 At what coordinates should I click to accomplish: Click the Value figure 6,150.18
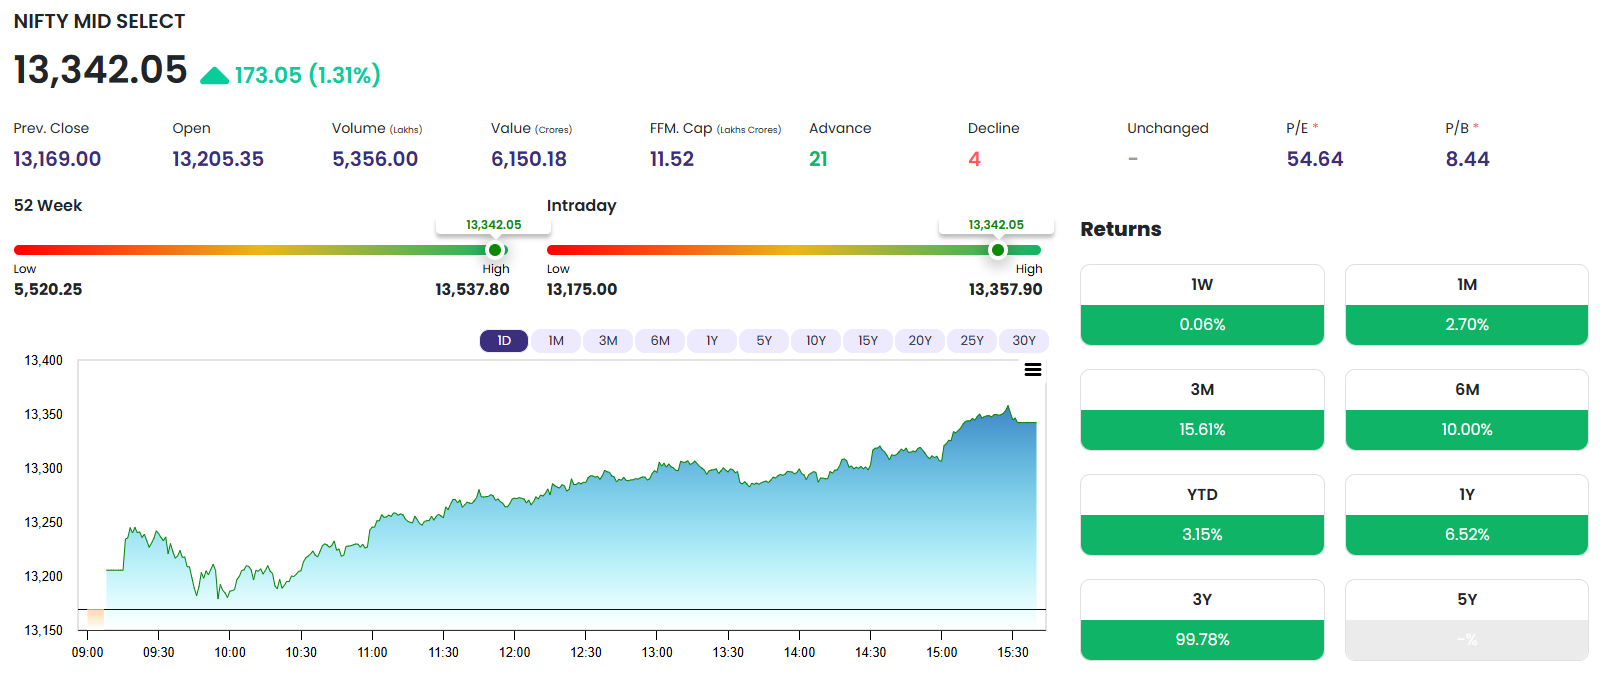(529, 159)
